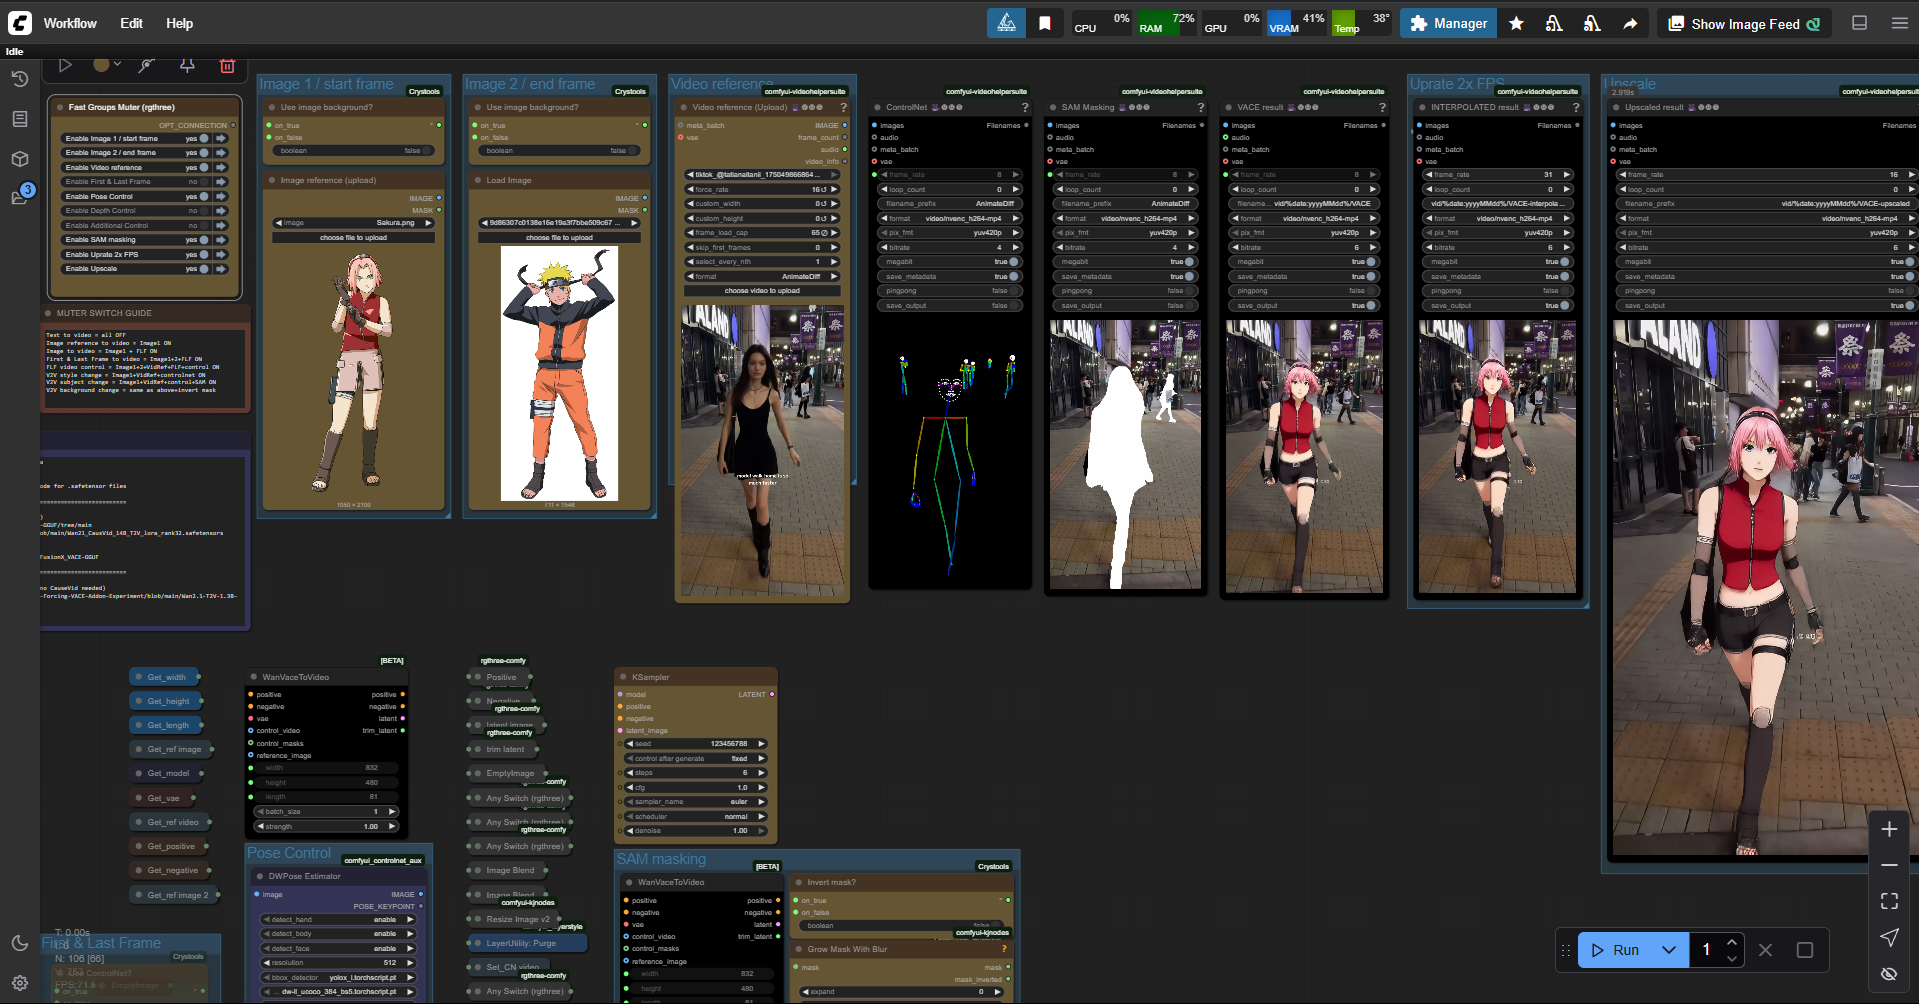Open the queue history sidebar icon
The image size is (1919, 1004).
tap(20, 79)
